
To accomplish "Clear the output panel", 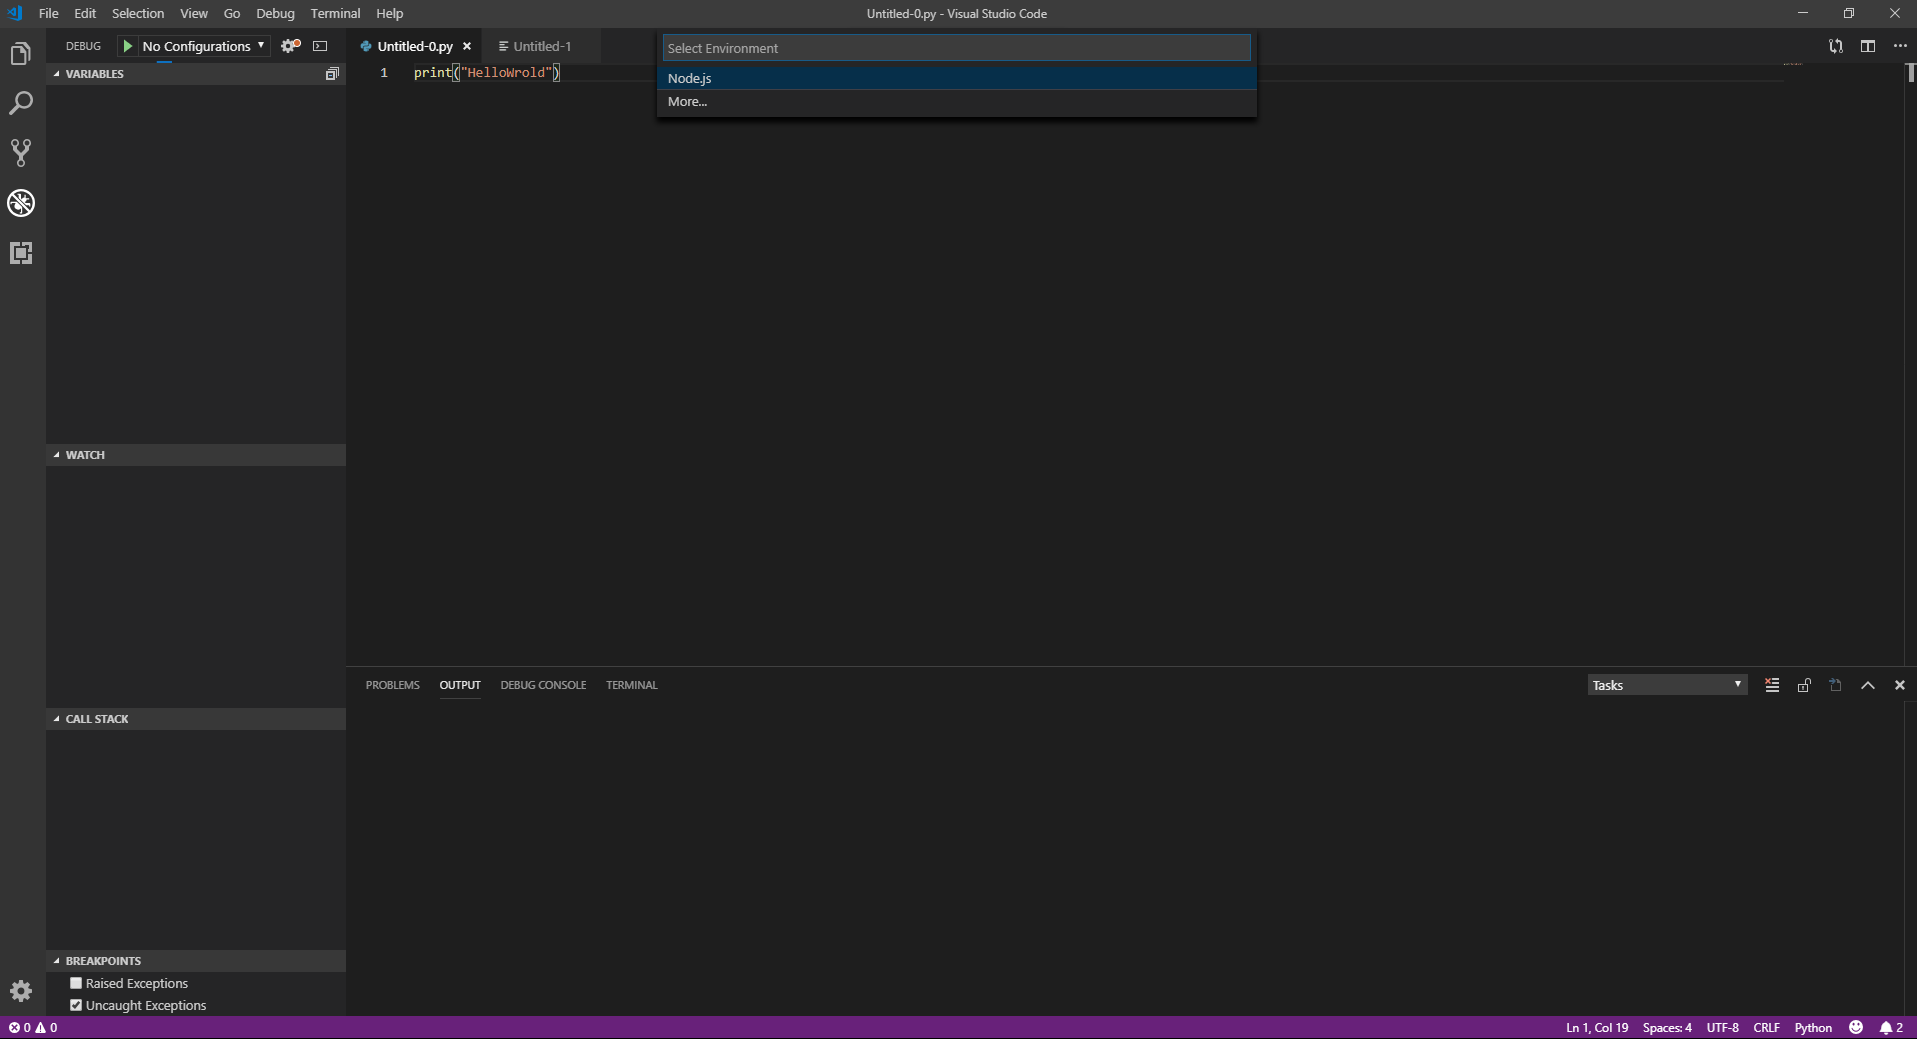I will 1772,685.
